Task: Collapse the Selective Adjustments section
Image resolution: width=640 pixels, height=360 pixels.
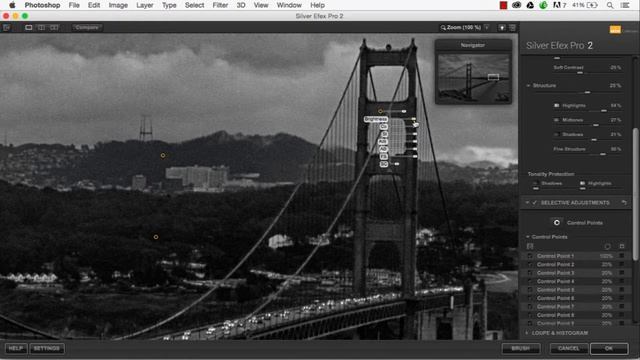Action: tap(527, 202)
